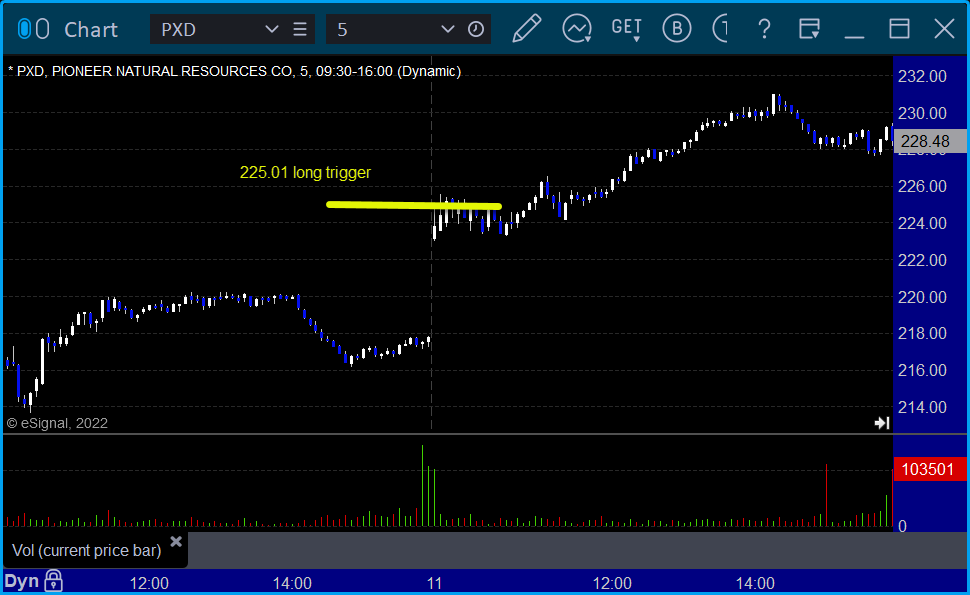Click the GET toolbar icon
The height and width of the screenshot is (595, 970).
626,28
